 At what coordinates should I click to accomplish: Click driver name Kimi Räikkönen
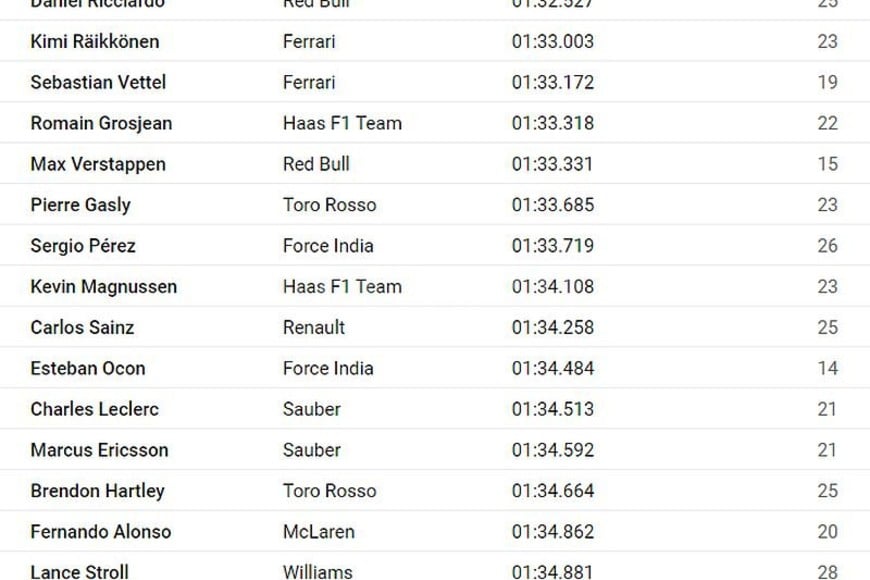coord(95,42)
